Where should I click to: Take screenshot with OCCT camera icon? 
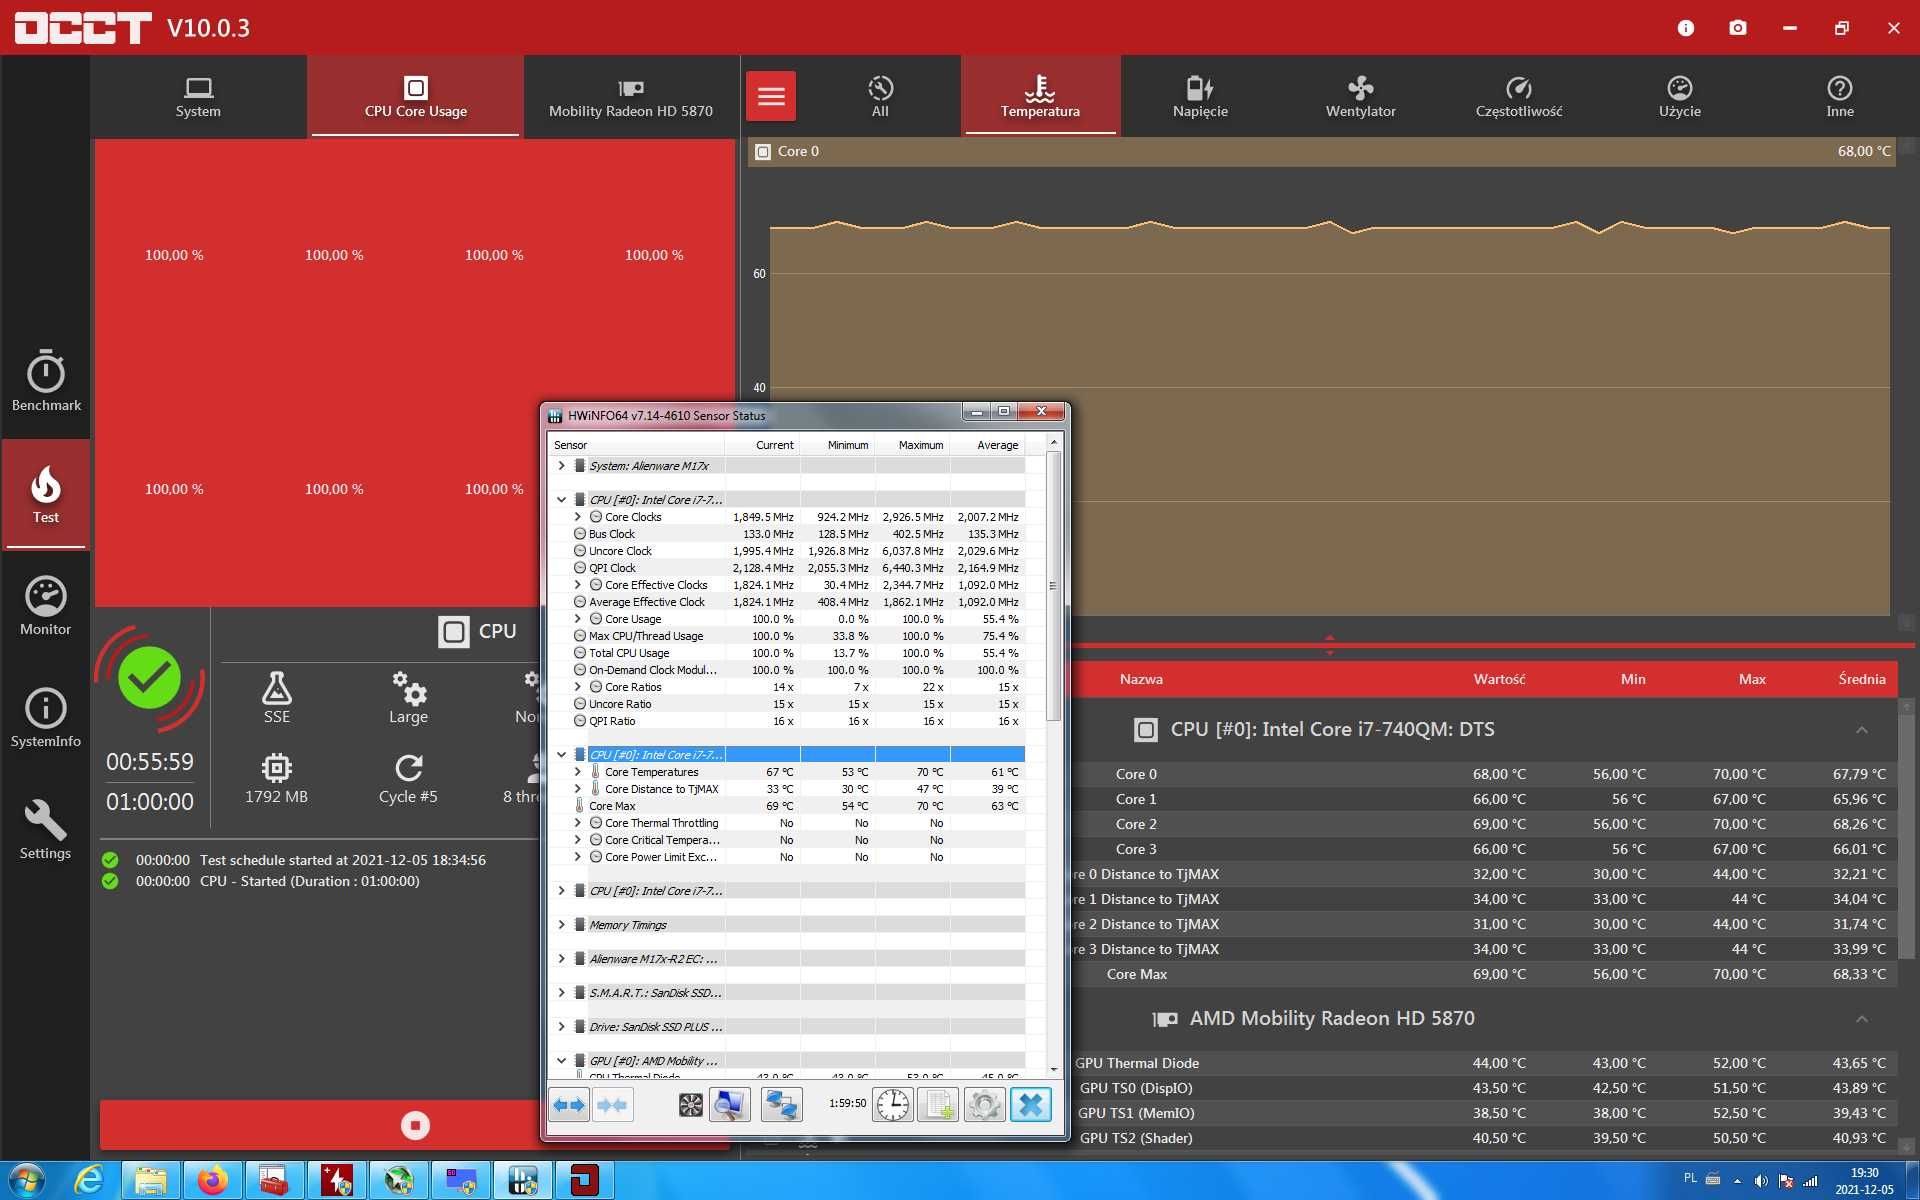(x=1738, y=28)
